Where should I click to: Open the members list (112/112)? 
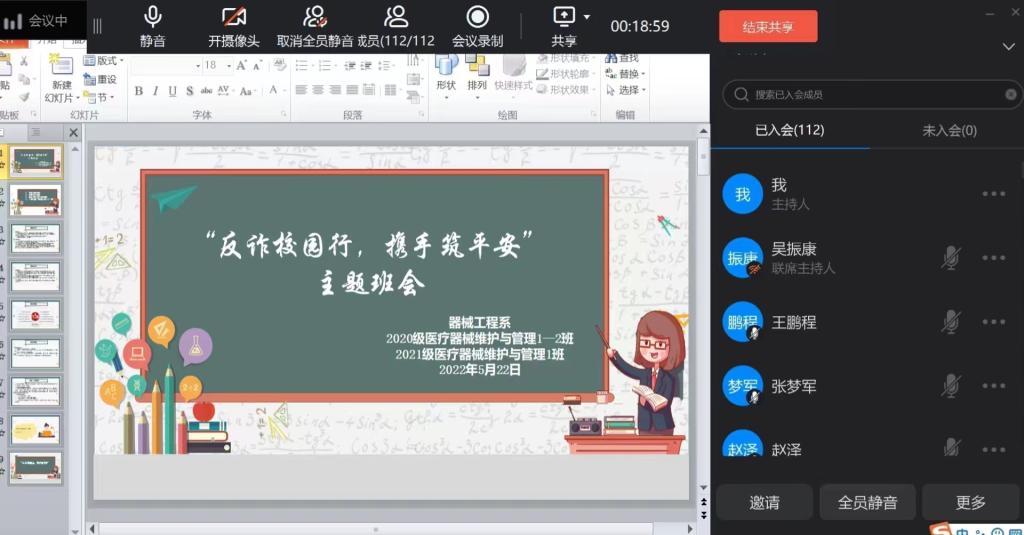tap(396, 17)
